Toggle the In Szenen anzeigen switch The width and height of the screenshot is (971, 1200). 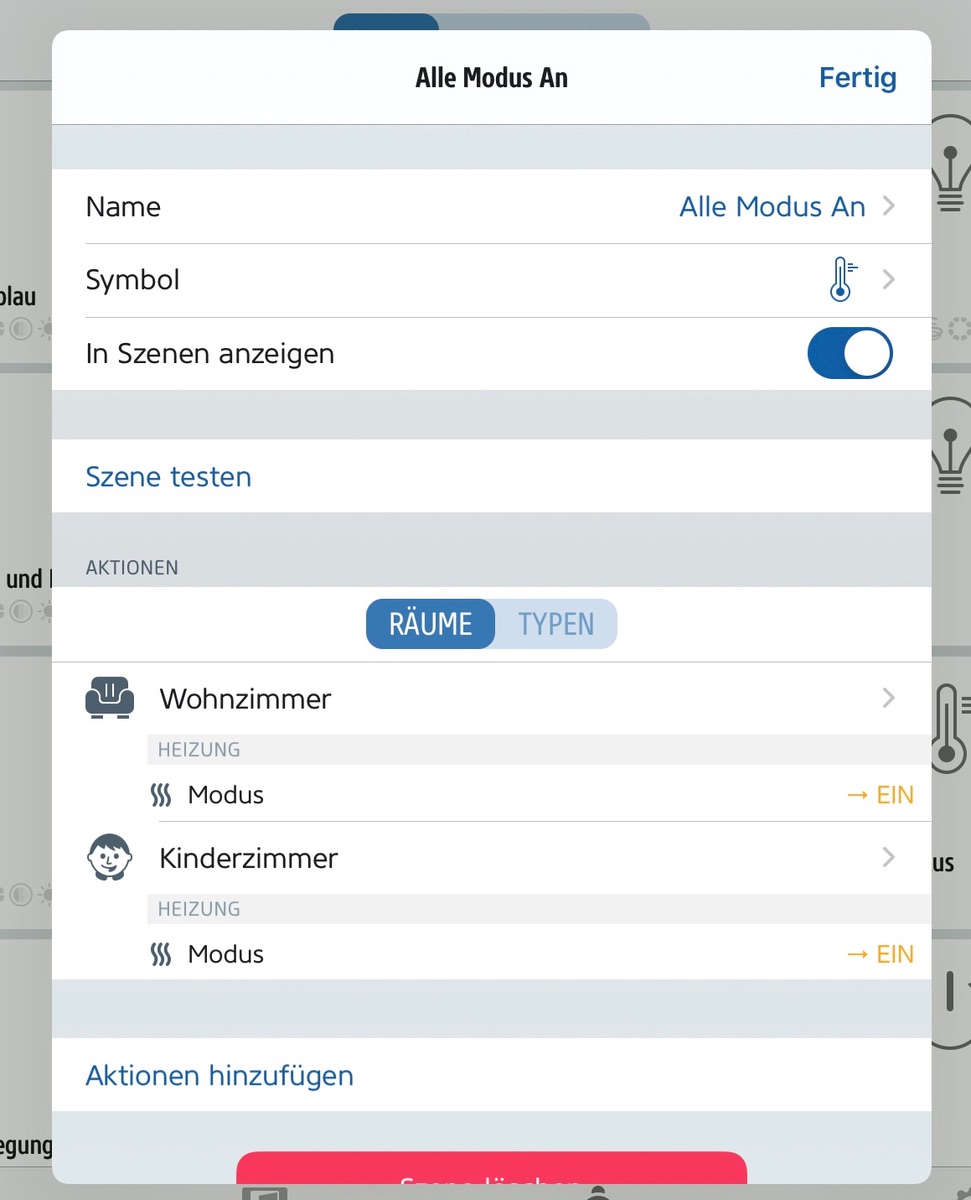point(849,354)
